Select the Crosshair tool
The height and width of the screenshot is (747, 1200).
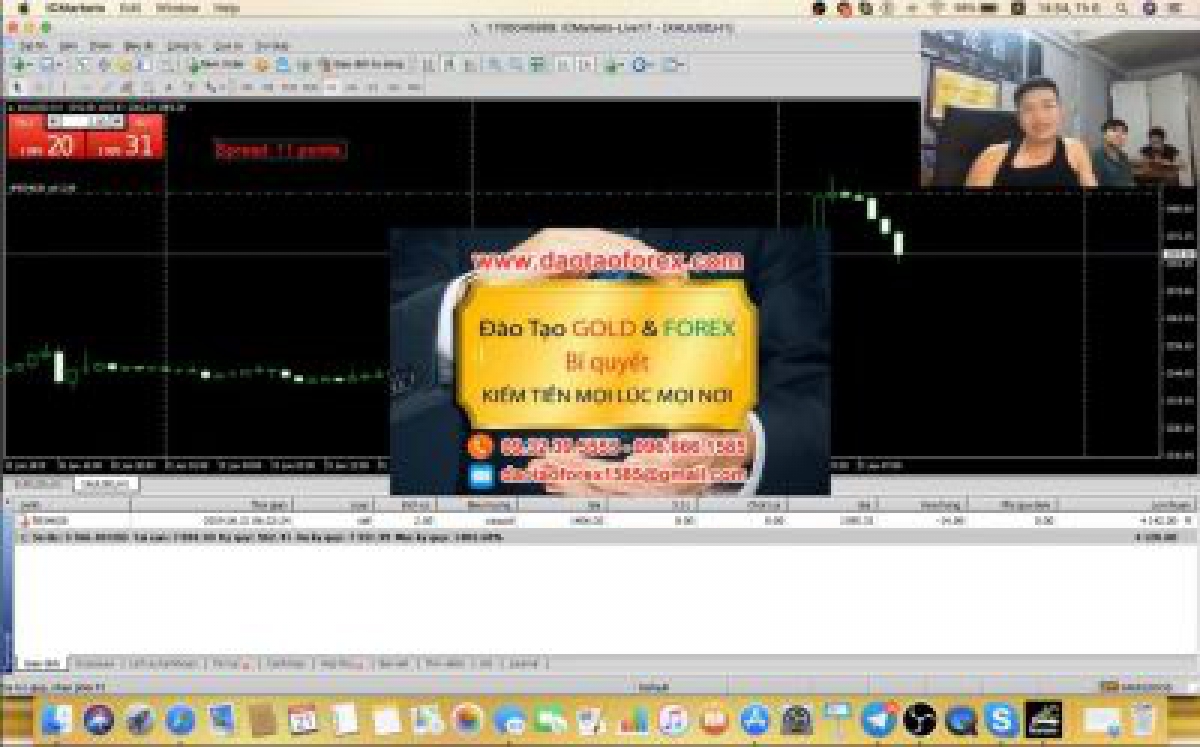(x=38, y=87)
